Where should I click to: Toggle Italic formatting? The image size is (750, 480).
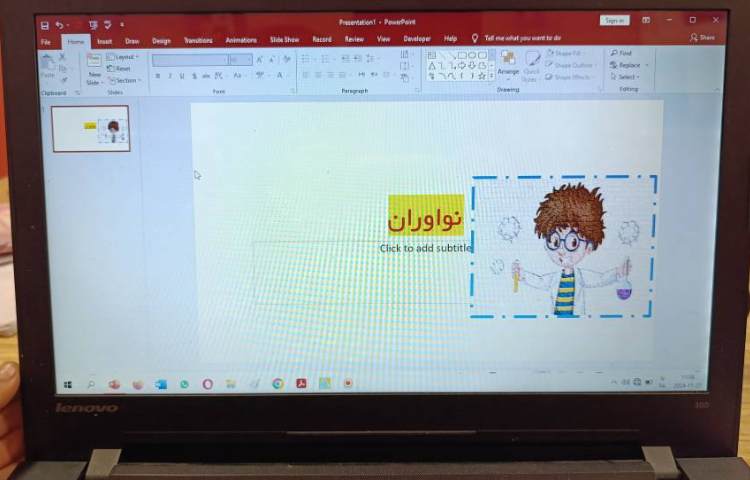point(169,76)
